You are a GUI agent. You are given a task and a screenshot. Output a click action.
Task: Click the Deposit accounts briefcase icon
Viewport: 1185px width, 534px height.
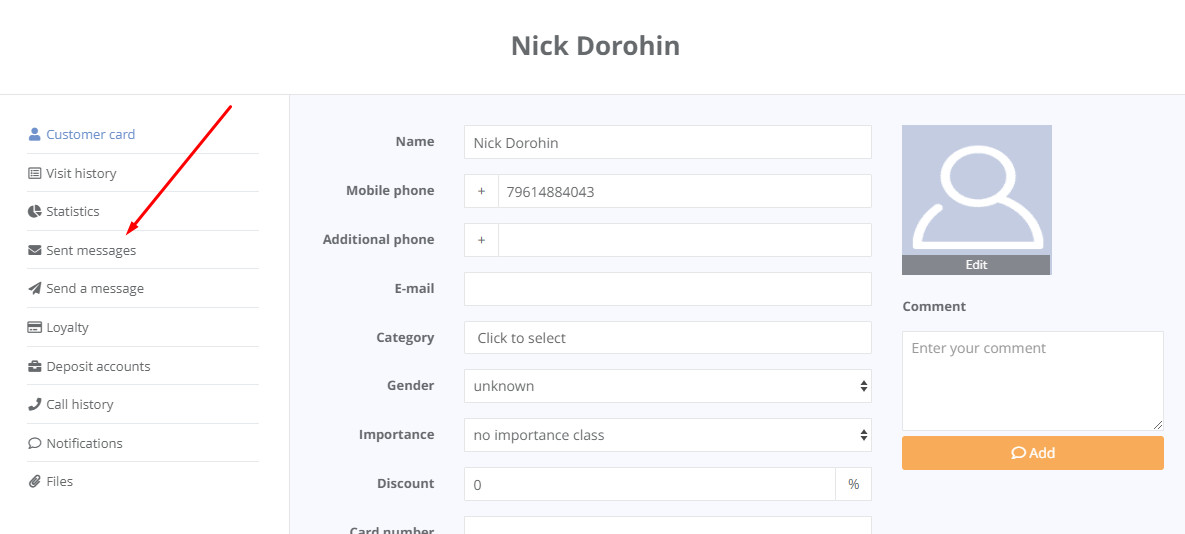tap(35, 366)
